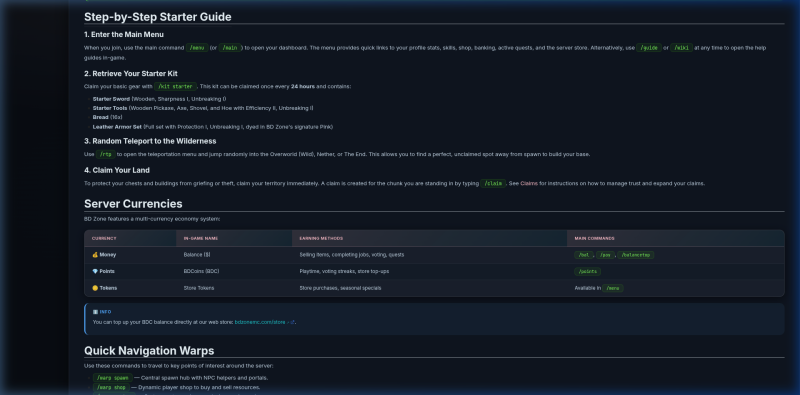Click the /warp spawn command chip

[112, 378]
